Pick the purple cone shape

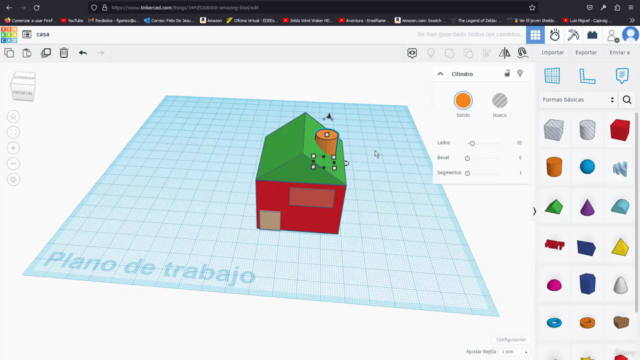coord(587,207)
